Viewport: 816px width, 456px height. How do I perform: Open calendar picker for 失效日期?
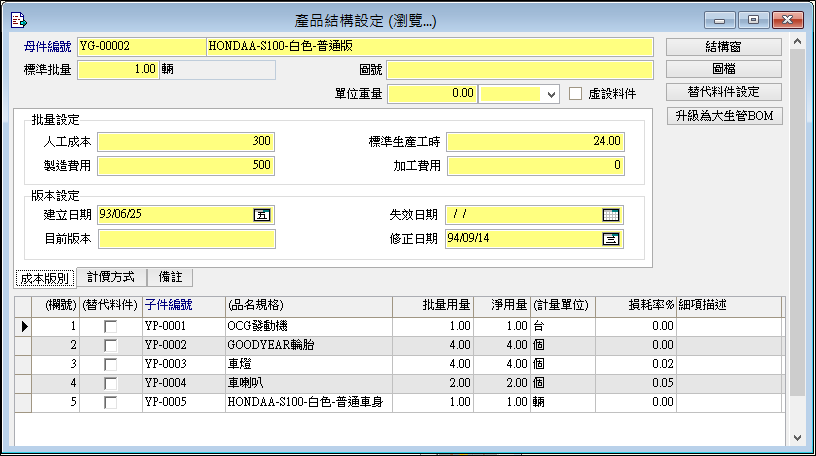tap(611, 214)
